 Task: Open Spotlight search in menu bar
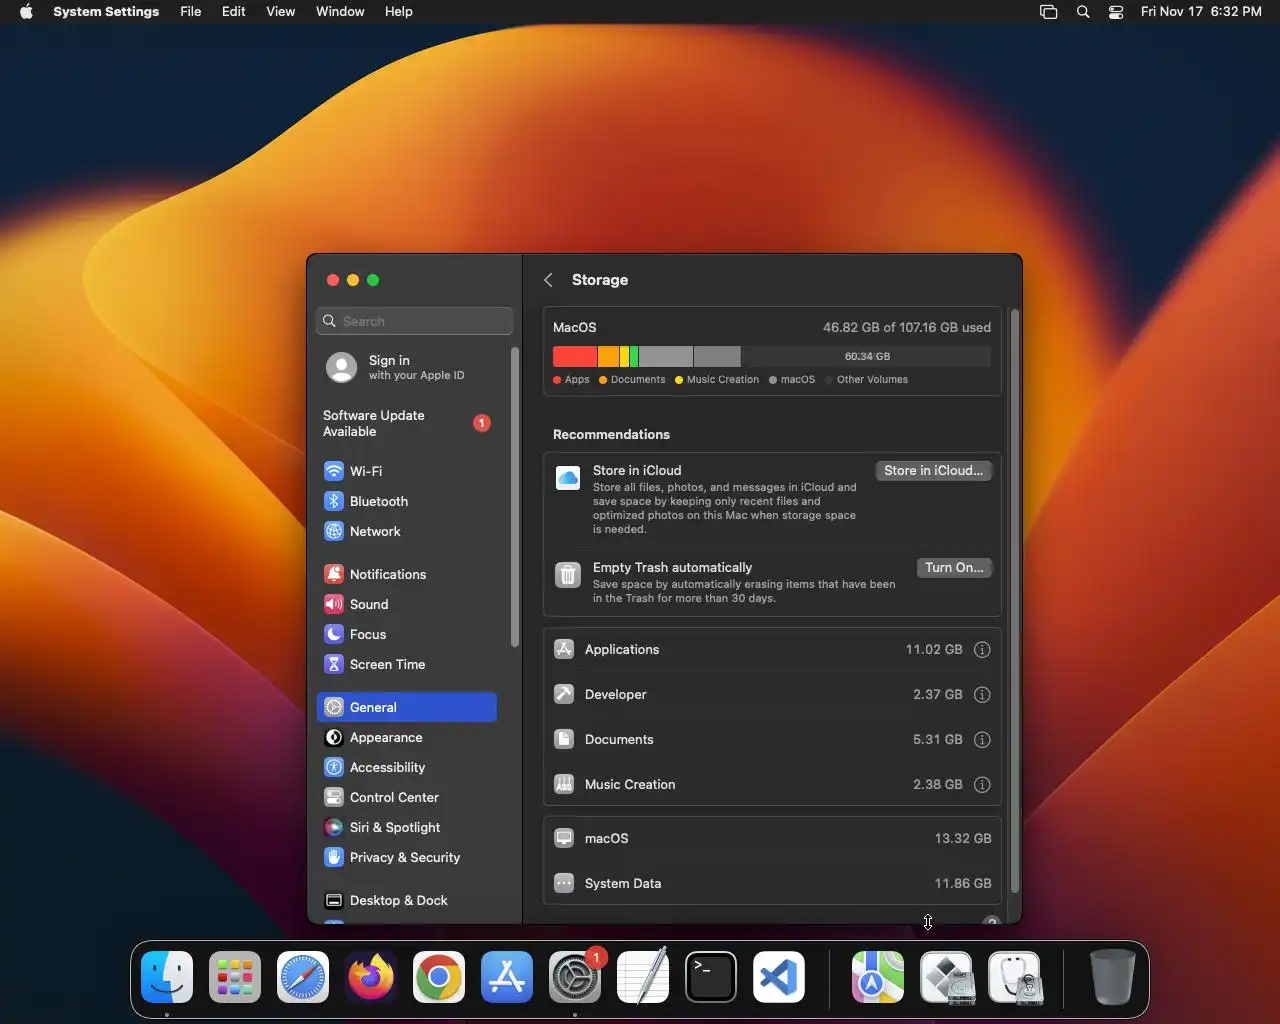point(1083,12)
